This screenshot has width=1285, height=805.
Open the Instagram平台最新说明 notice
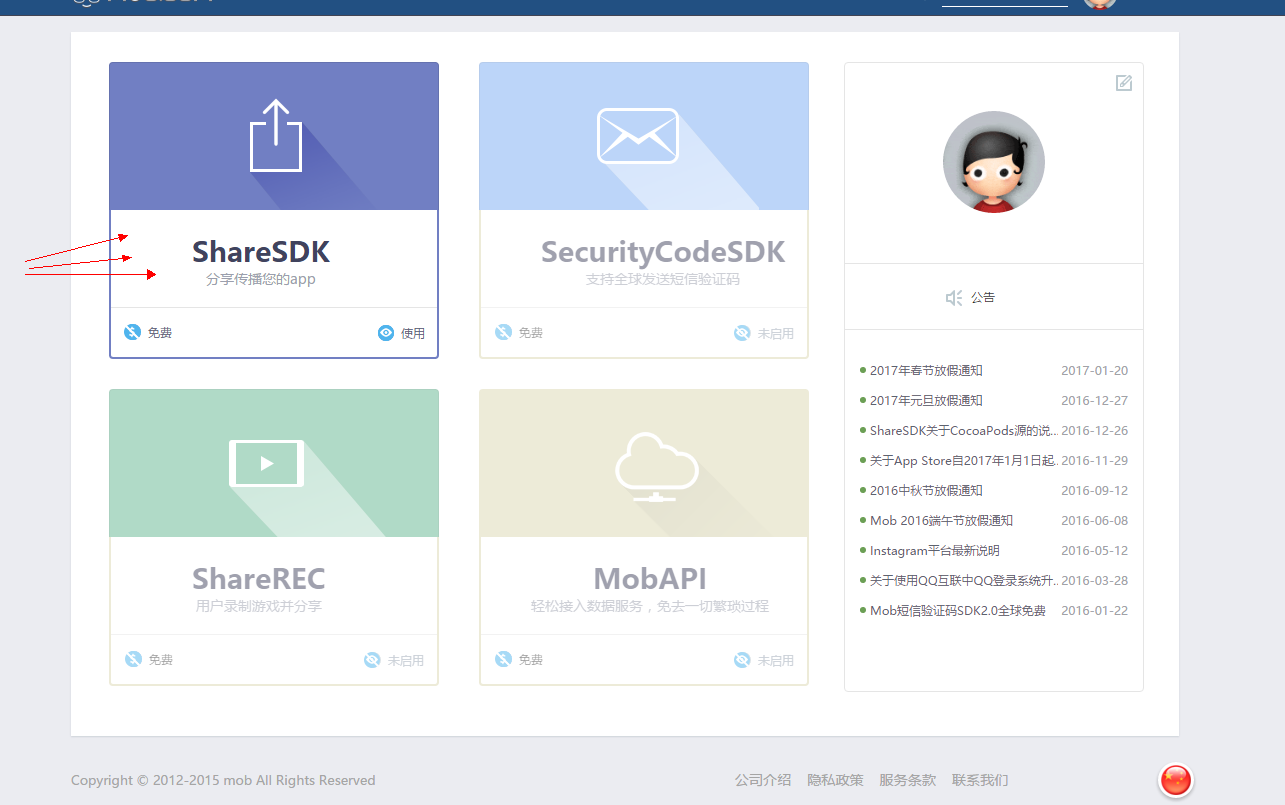click(x=934, y=551)
